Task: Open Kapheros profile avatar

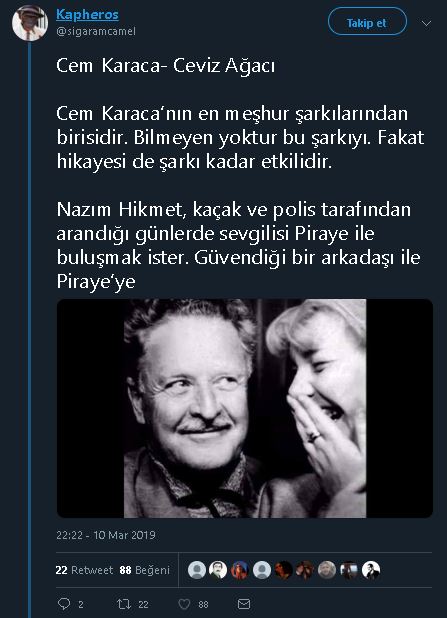Action: 30,23
